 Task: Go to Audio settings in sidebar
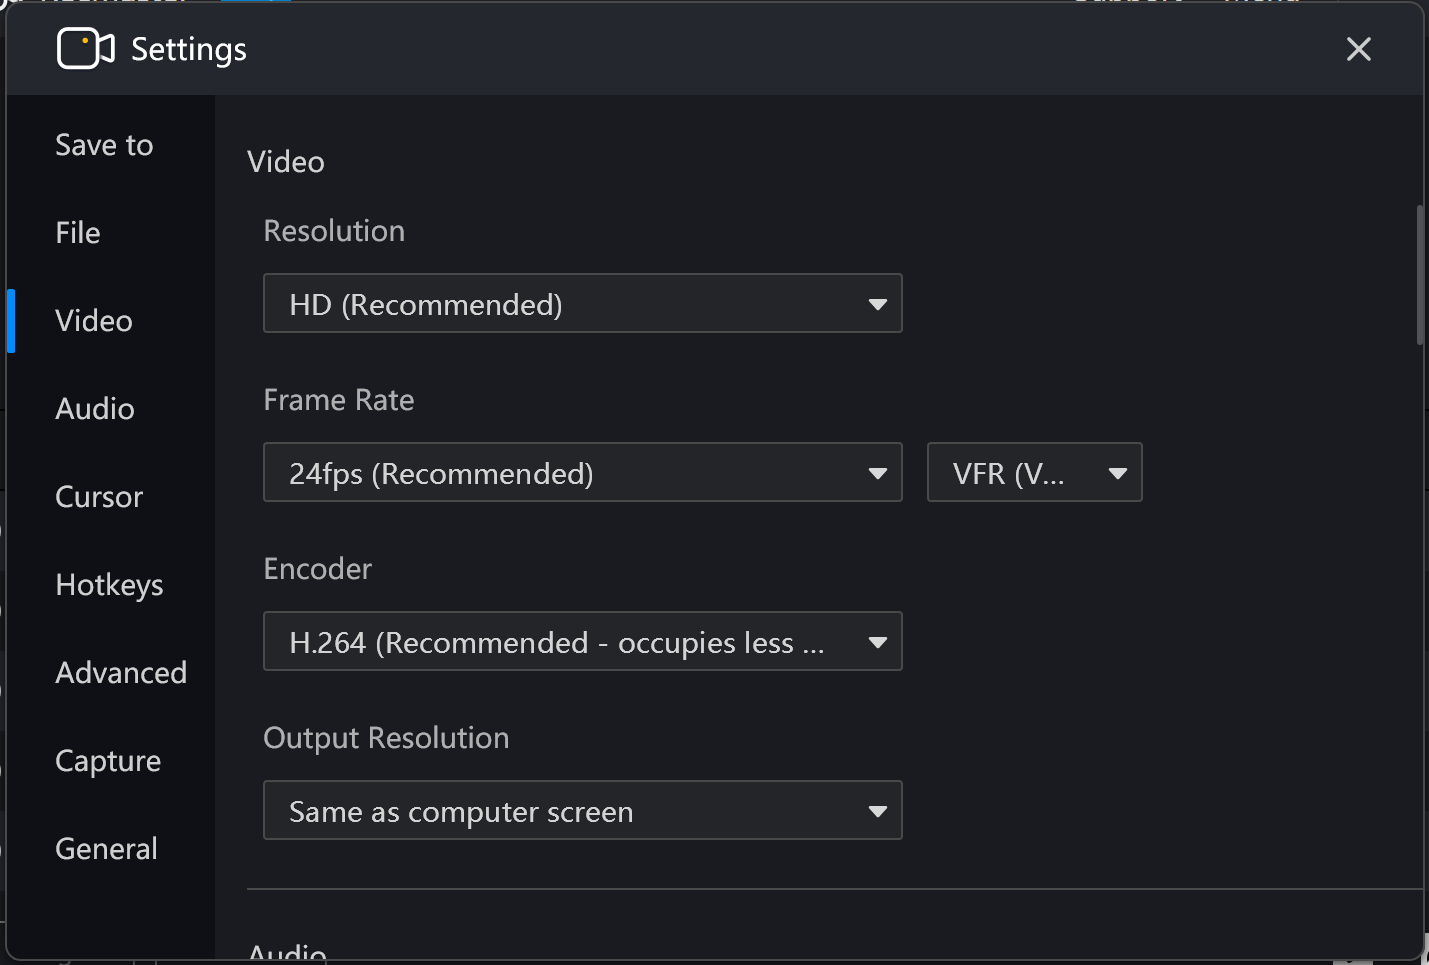tap(95, 409)
